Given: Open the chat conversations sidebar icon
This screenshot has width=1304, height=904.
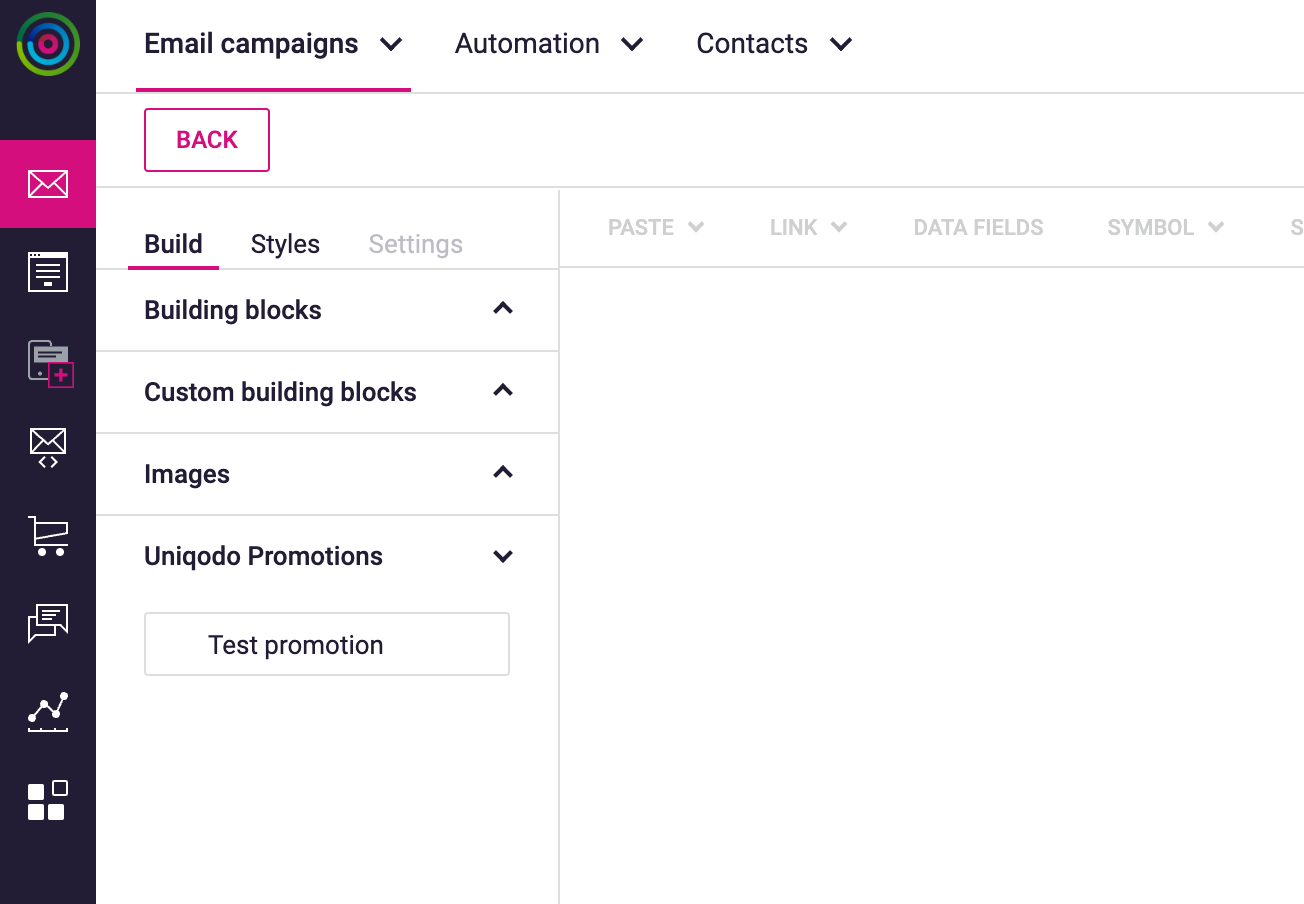Looking at the screenshot, I should tap(48, 623).
